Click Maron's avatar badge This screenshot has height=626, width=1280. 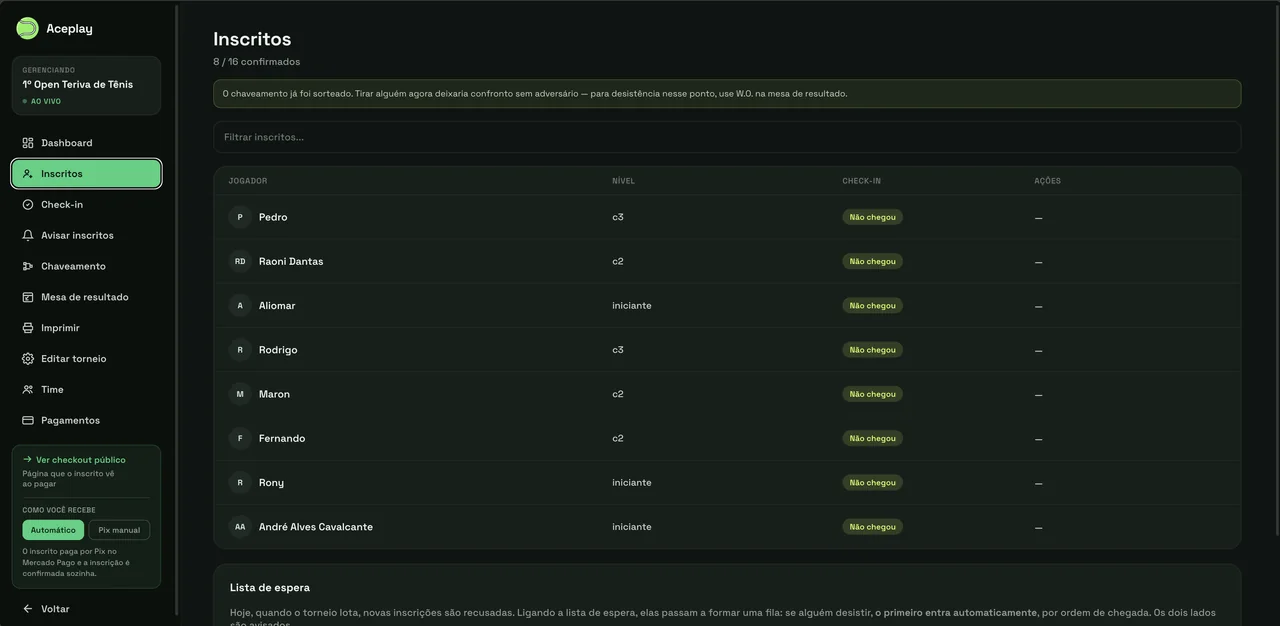(240, 394)
